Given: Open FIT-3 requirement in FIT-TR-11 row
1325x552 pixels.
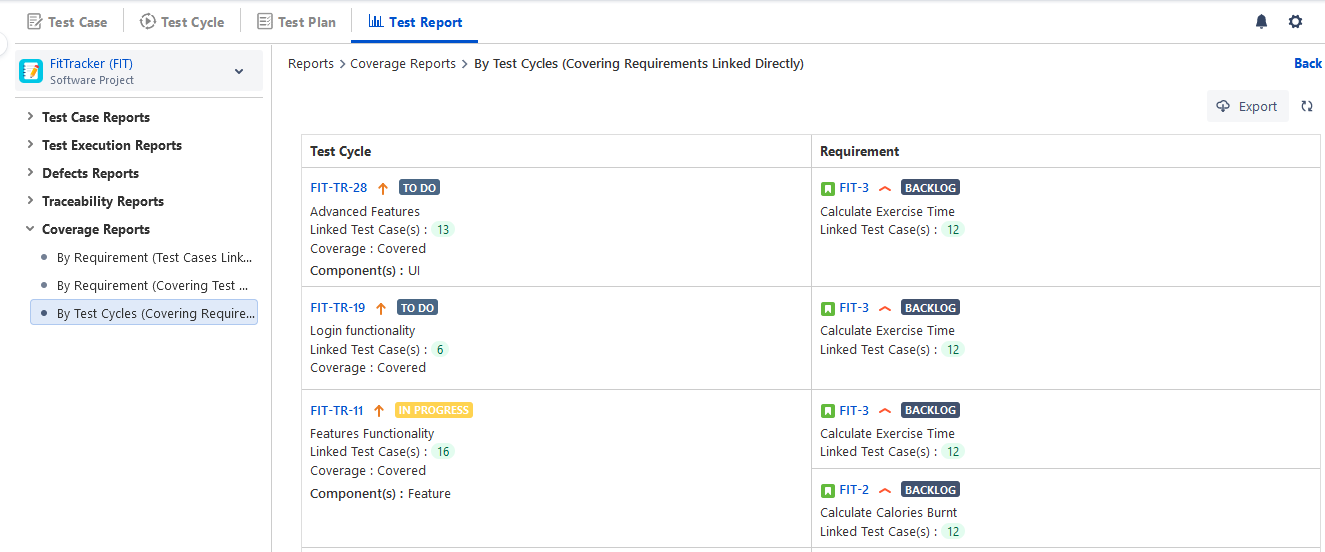Looking at the screenshot, I should 854,410.
